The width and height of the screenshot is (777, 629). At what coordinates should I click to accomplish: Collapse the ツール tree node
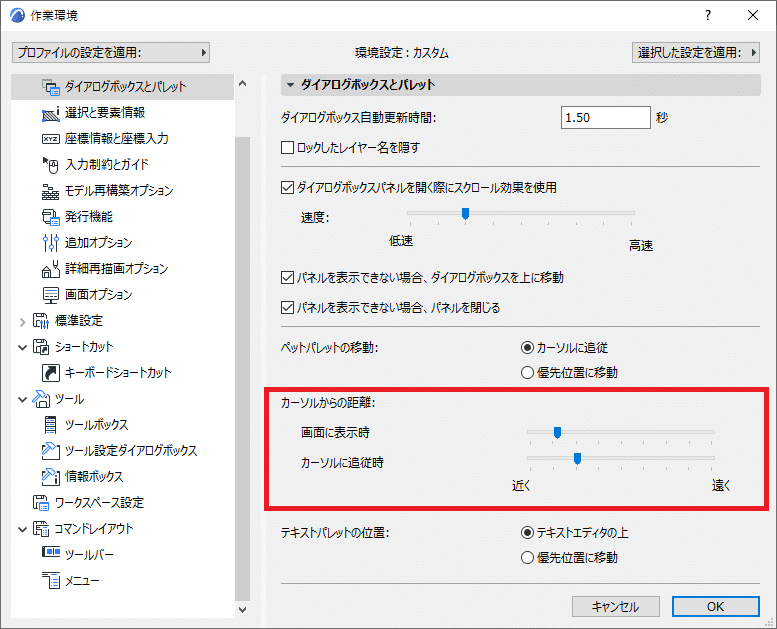22,400
